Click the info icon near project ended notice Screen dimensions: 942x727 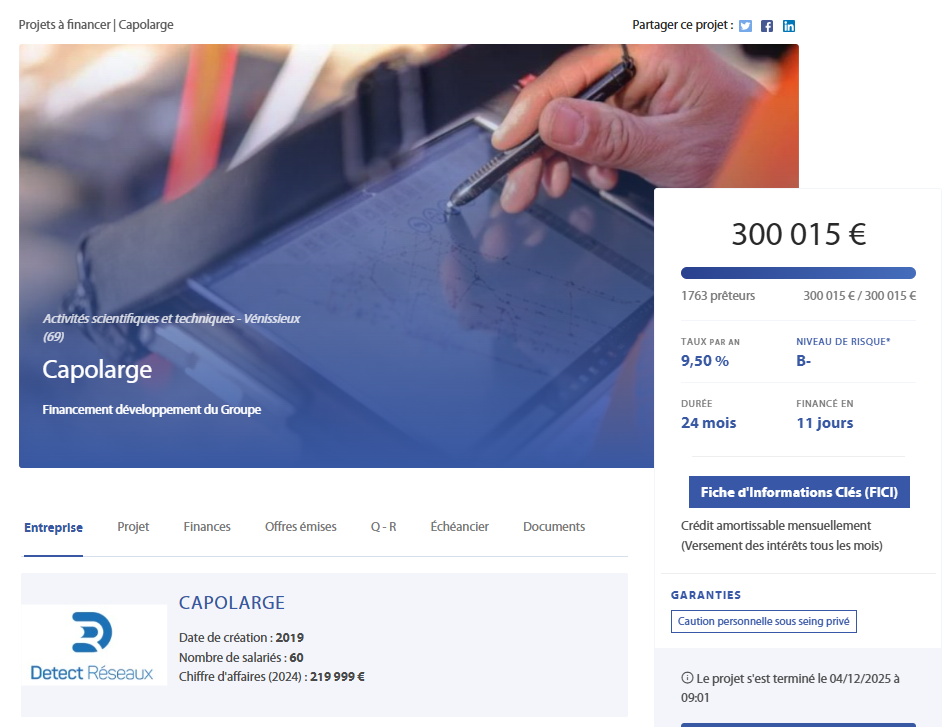(687, 678)
